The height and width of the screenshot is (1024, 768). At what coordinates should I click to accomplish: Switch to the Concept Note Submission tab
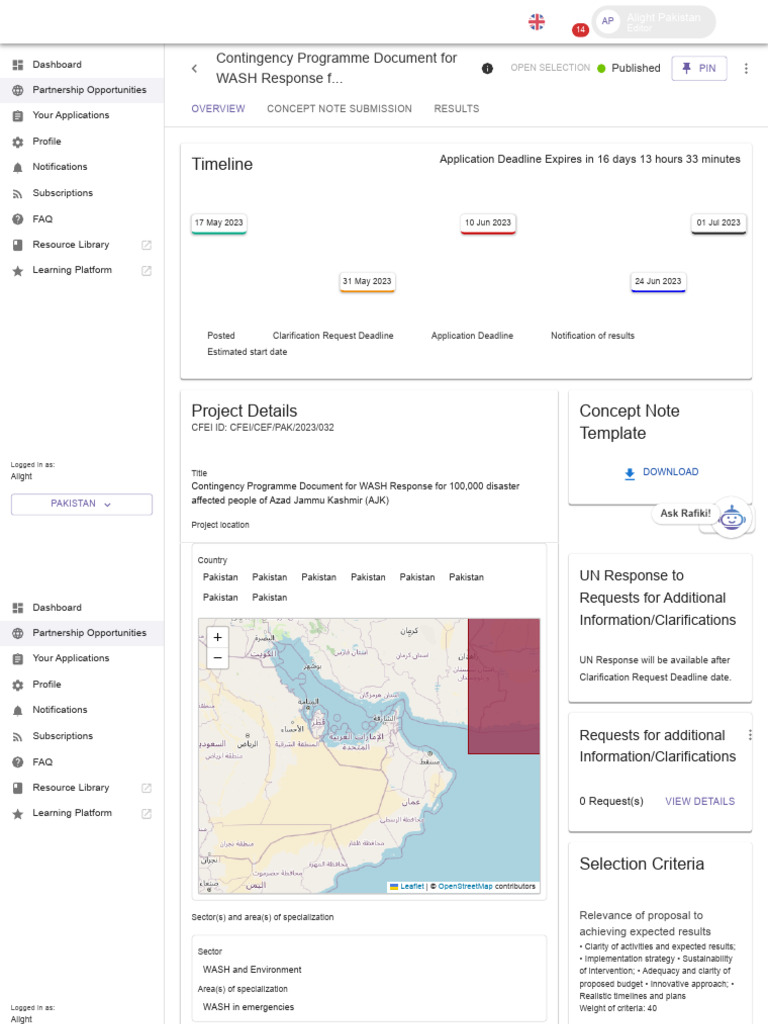[339, 109]
